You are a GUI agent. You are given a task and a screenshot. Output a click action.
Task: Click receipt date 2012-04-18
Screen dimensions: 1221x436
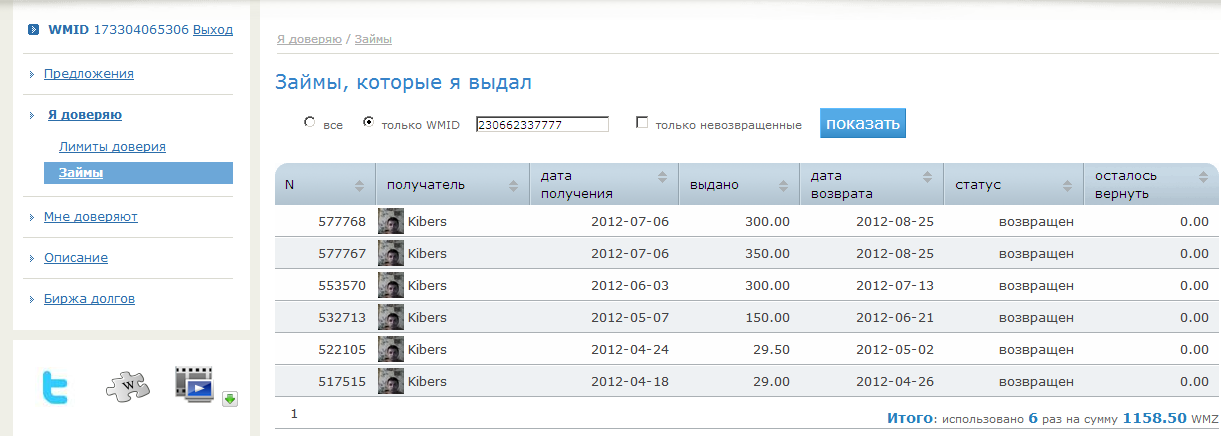pos(630,382)
